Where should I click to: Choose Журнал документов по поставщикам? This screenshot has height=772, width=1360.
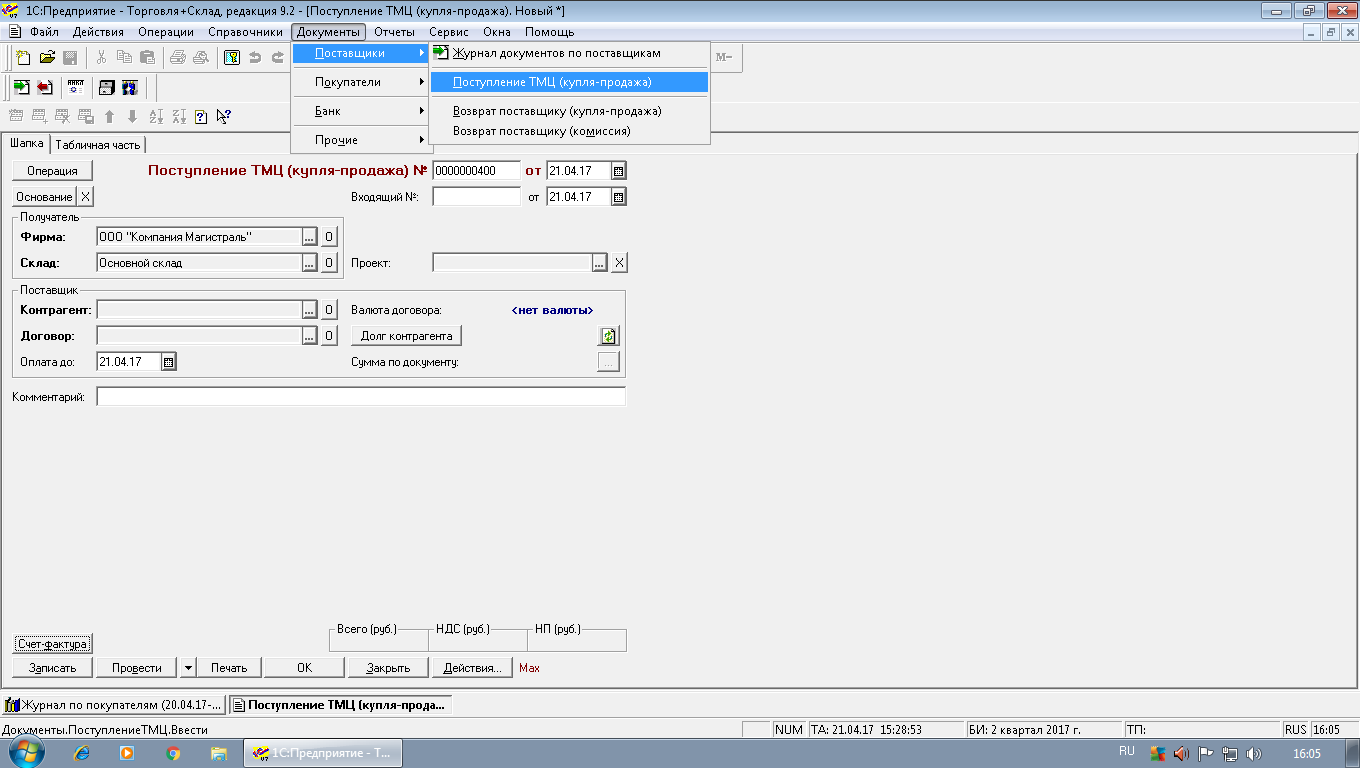point(556,53)
